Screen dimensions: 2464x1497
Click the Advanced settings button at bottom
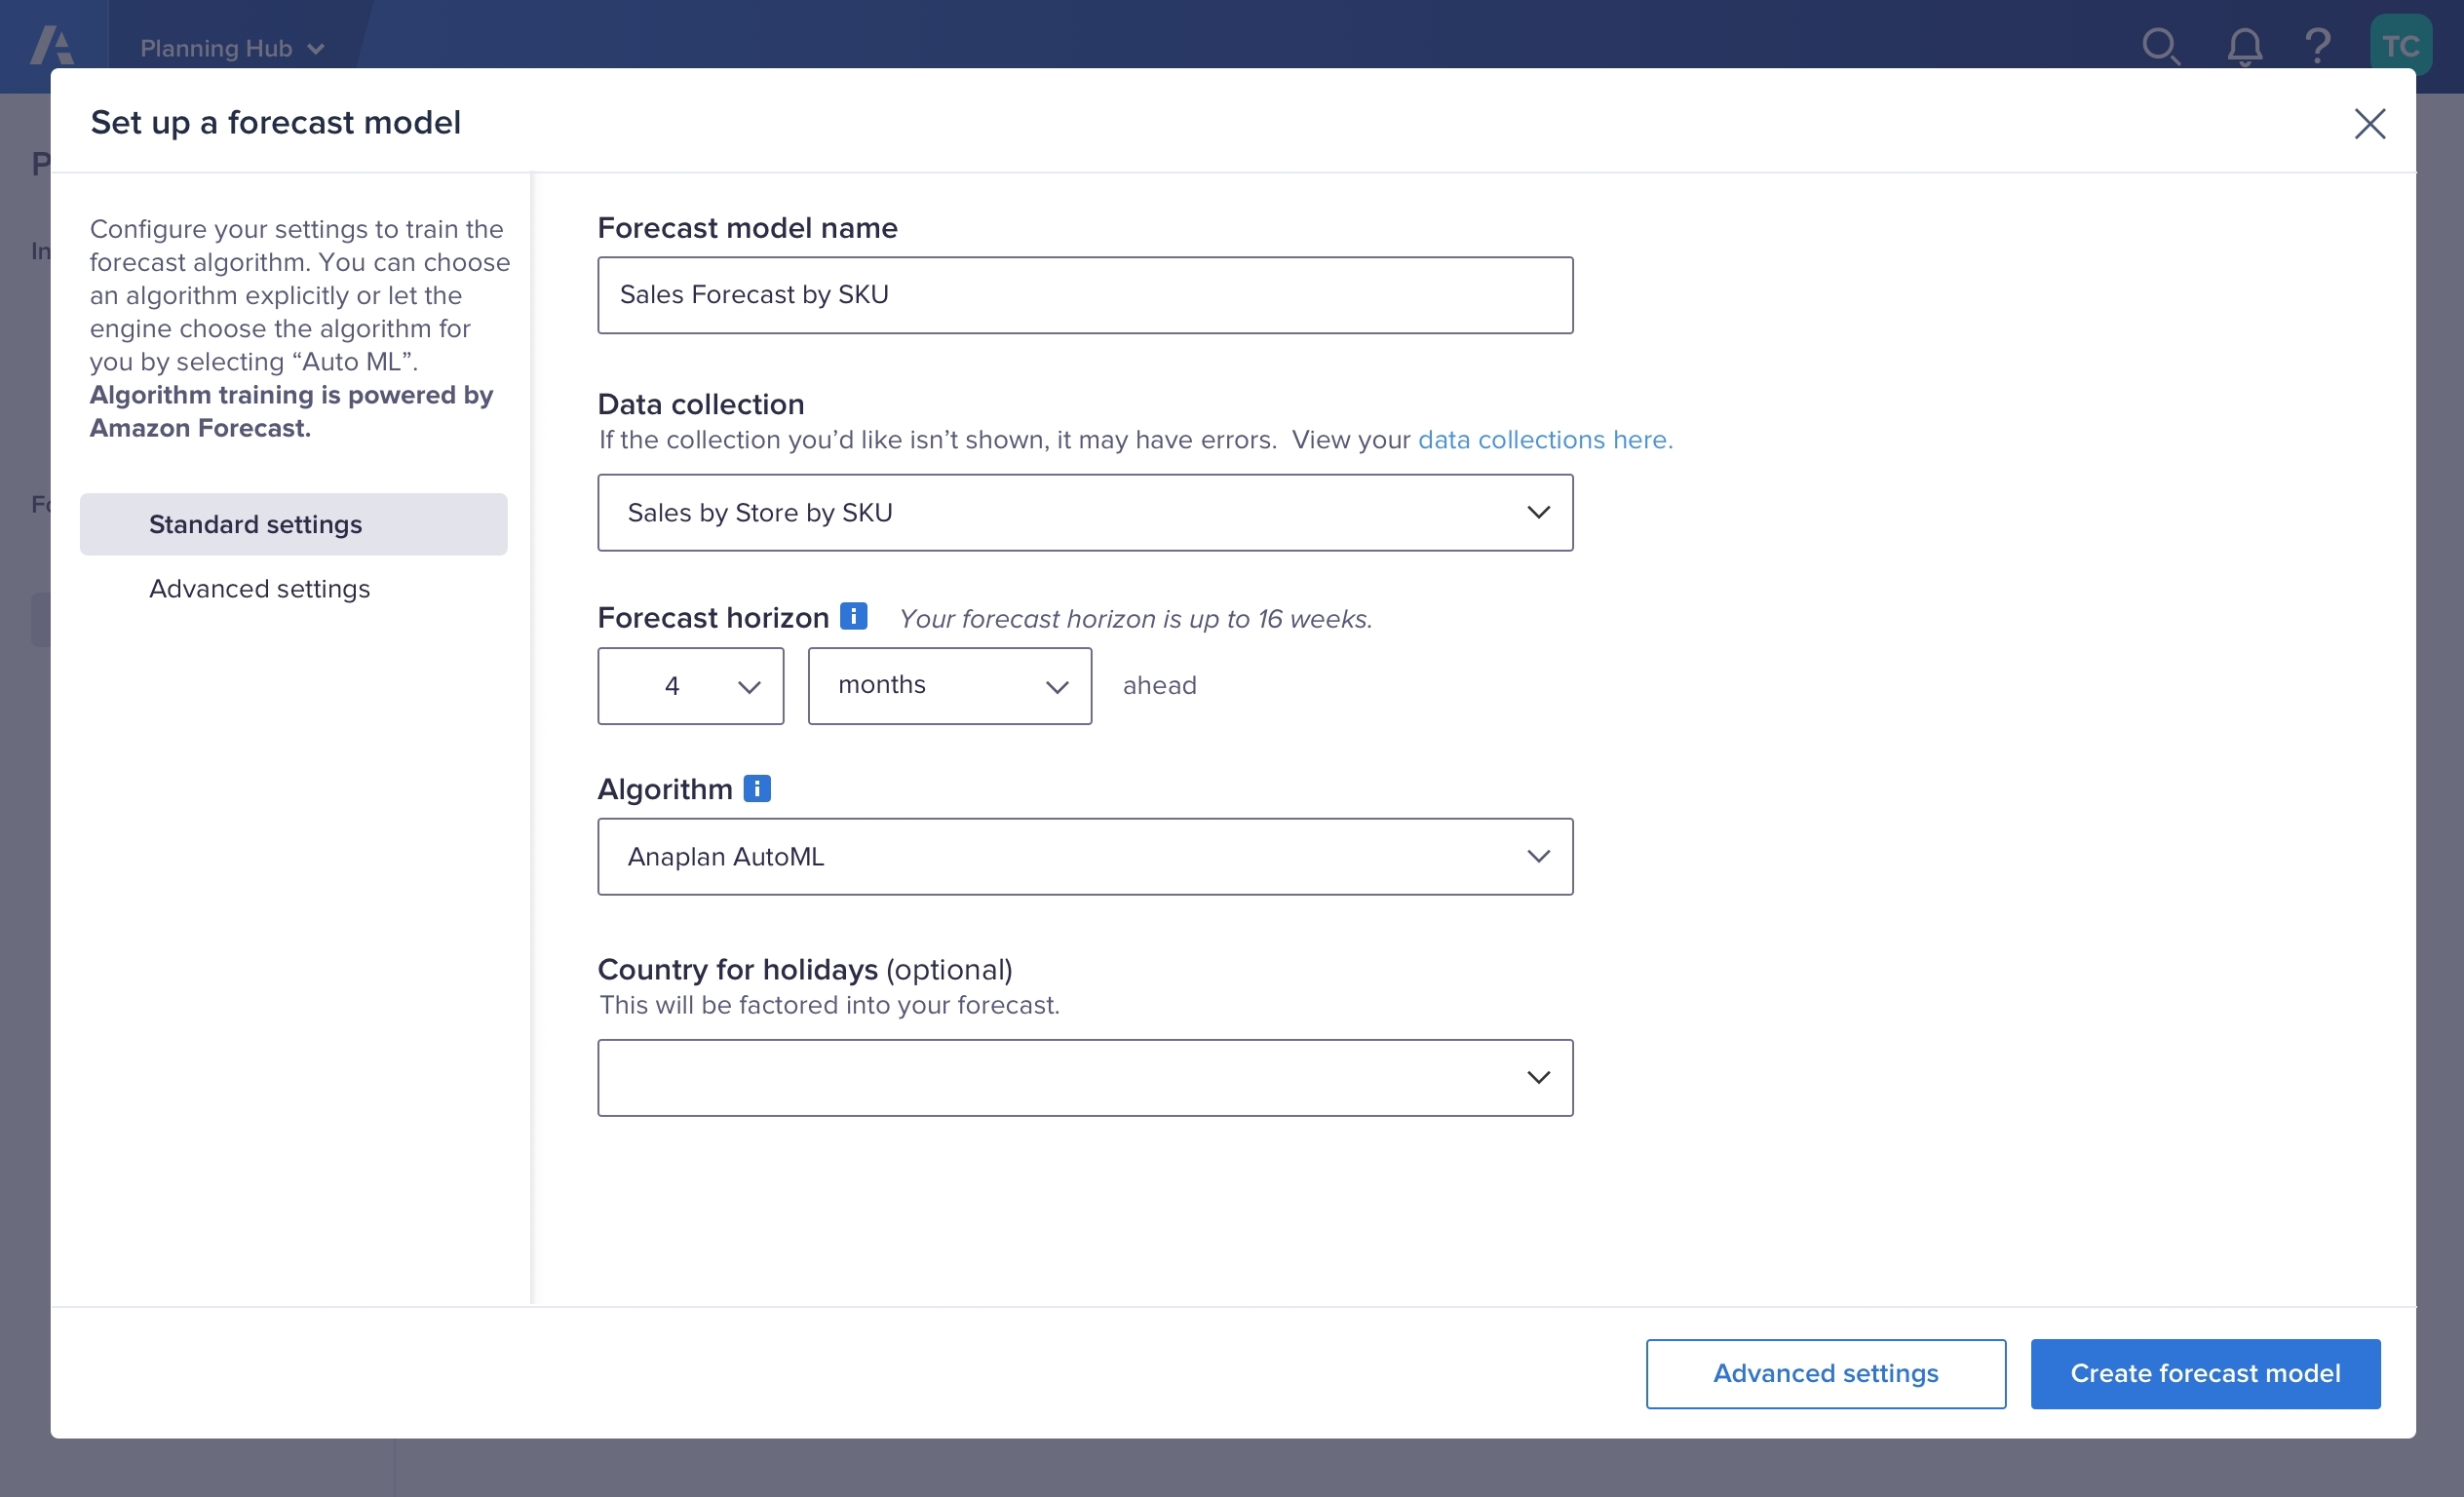[x=1825, y=1373]
